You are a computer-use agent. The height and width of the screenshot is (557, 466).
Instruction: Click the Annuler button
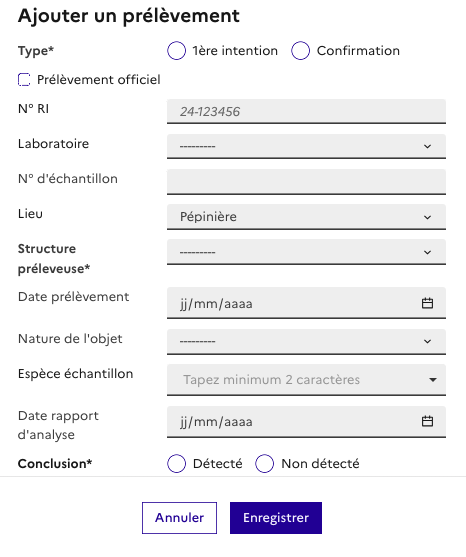click(x=179, y=518)
